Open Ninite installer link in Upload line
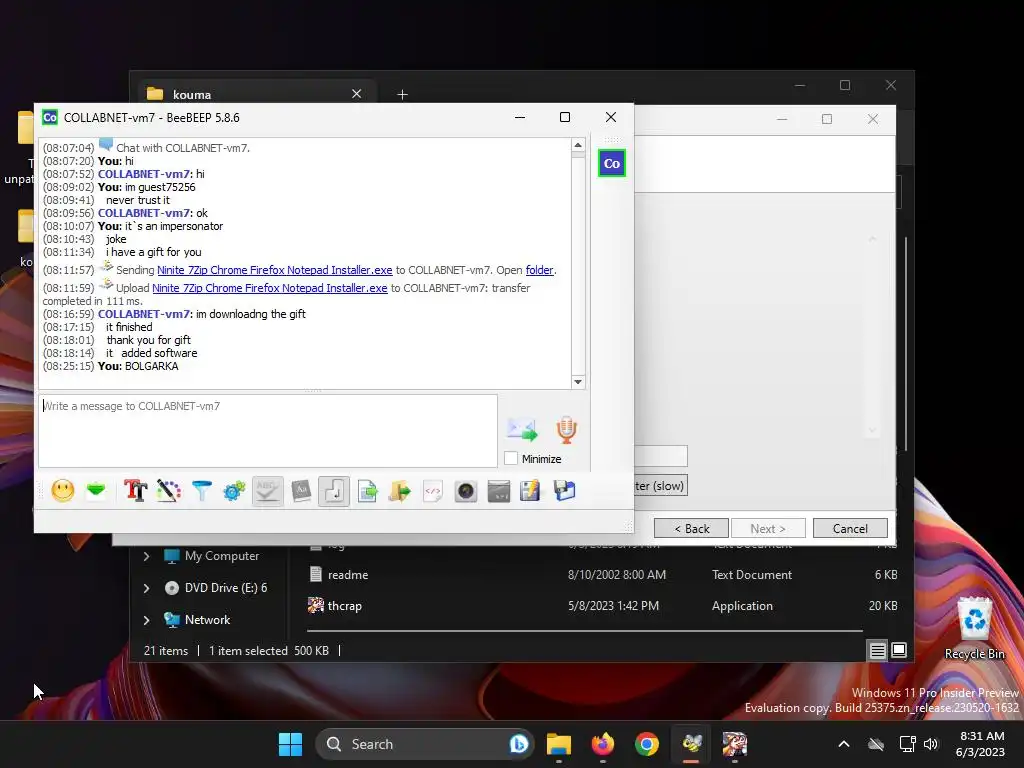1024x768 pixels. (x=270, y=288)
